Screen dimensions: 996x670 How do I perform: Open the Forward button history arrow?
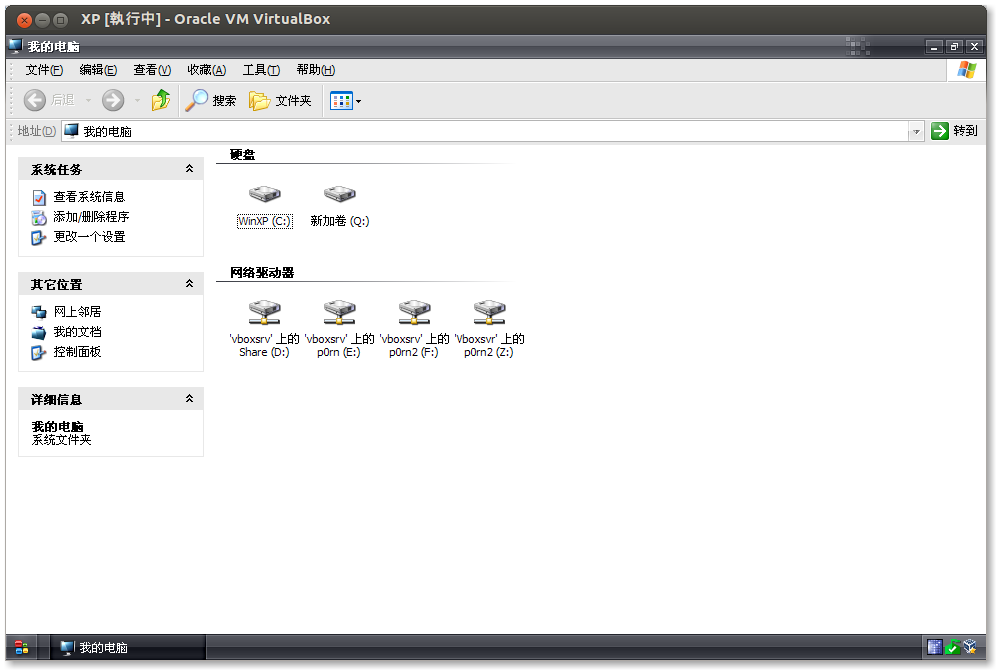(x=137, y=100)
